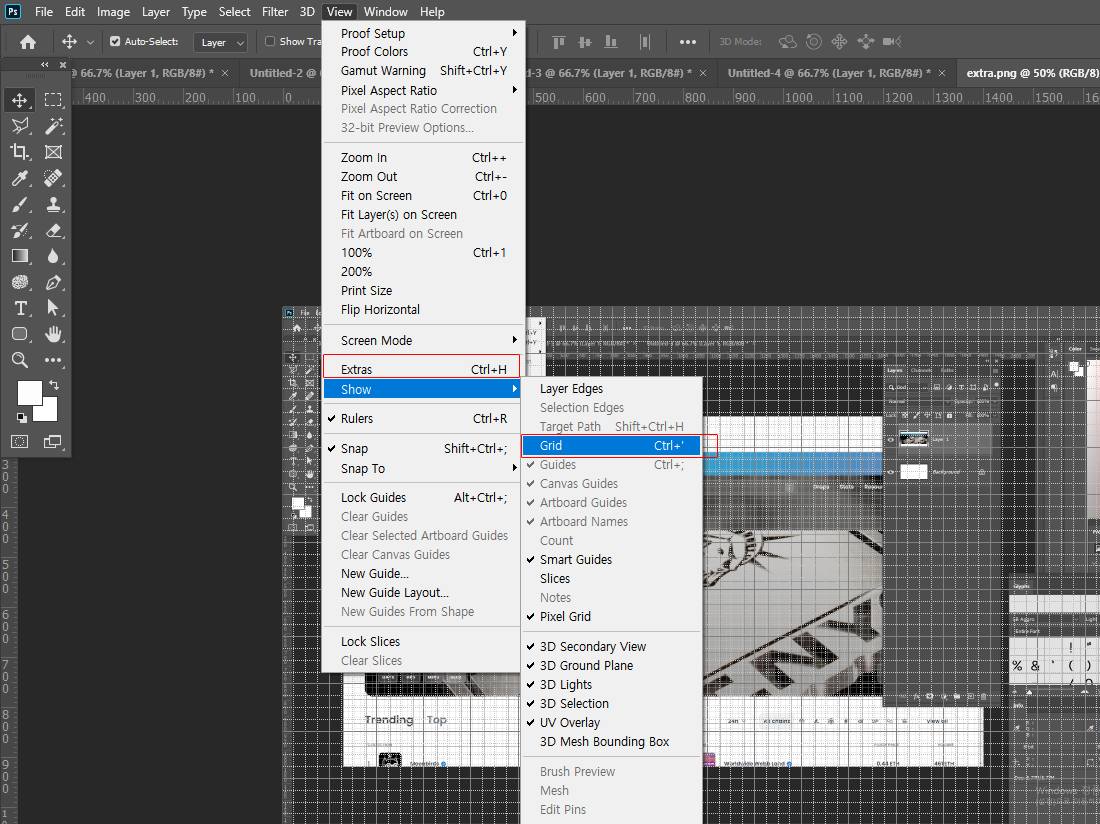
Task: Select the Gradient tool
Action: 20,257
